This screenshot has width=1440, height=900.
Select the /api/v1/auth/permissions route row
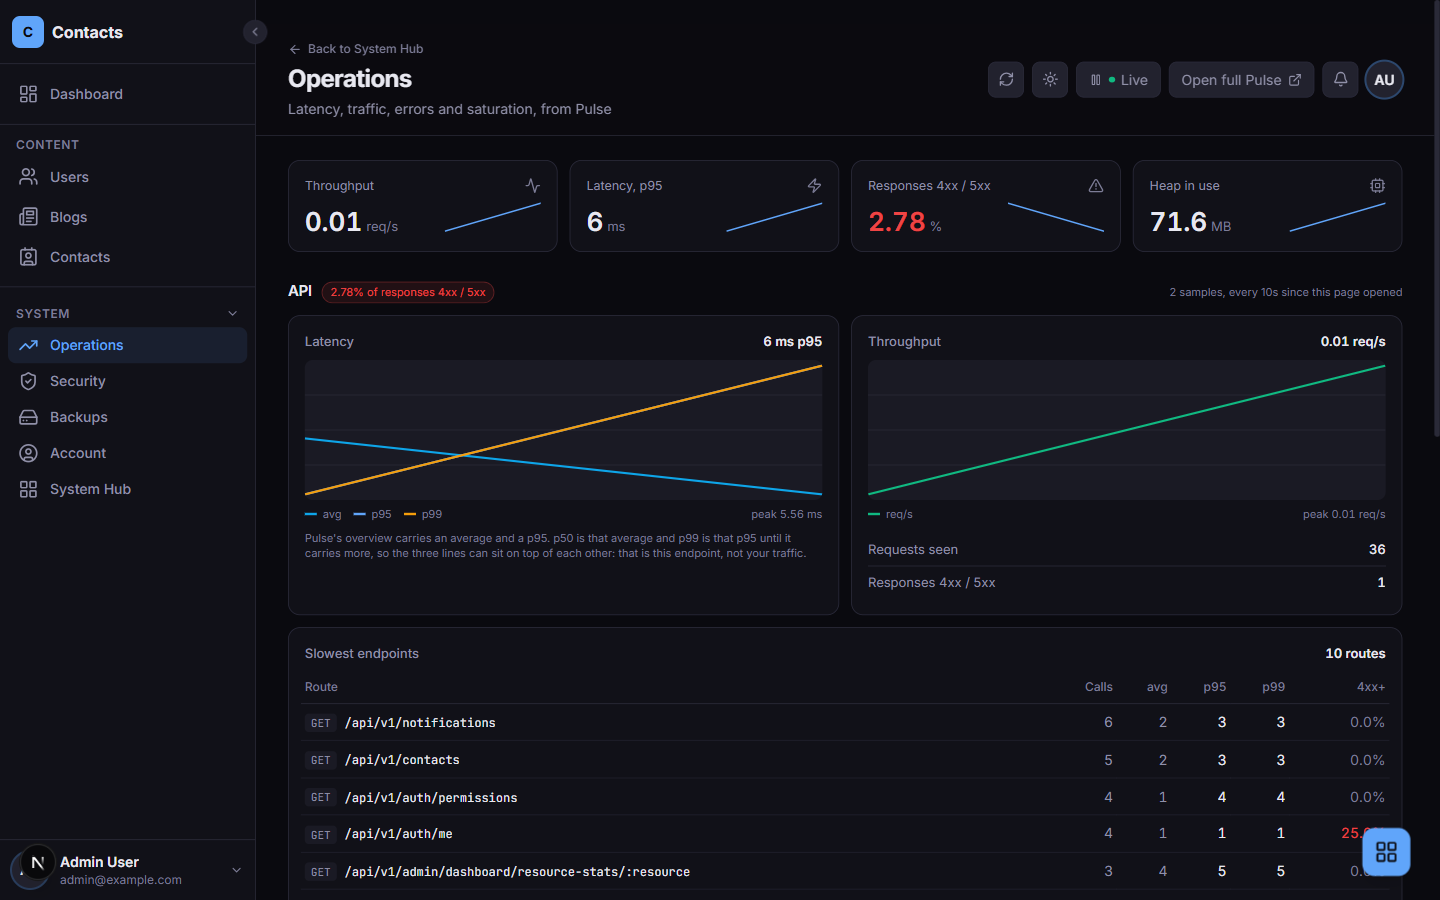click(x=845, y=797)
